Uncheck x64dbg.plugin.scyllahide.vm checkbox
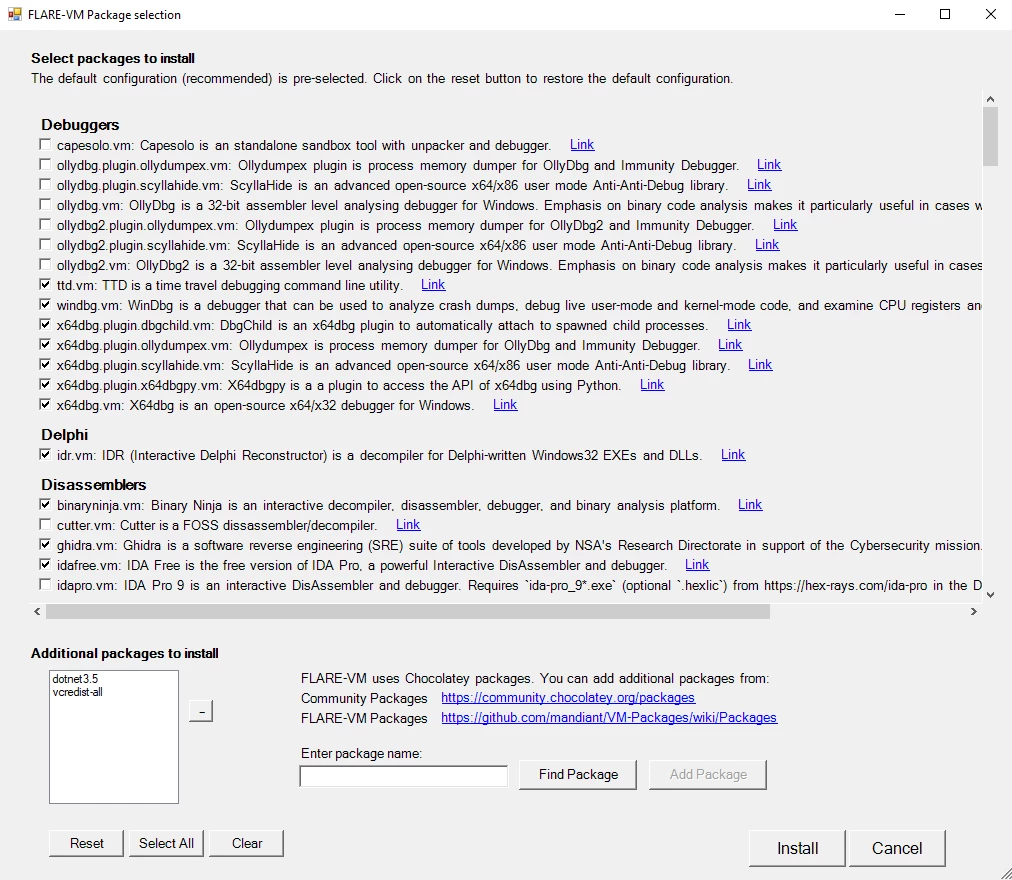Viewport: 1012px width, 880px height. 45,365
